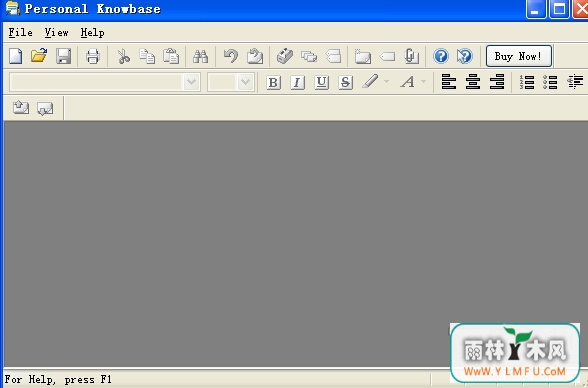Activate context help arrow-question icon
Viewport: 588px width, 388px height.
(x=465, y=56)
